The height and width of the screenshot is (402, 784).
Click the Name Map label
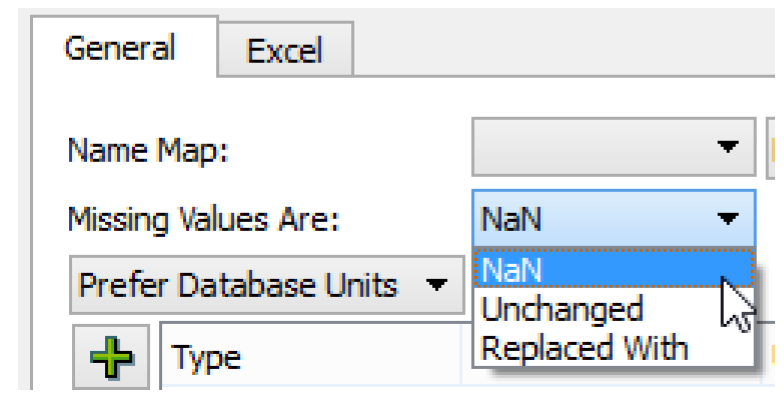[x=148, y=150]
